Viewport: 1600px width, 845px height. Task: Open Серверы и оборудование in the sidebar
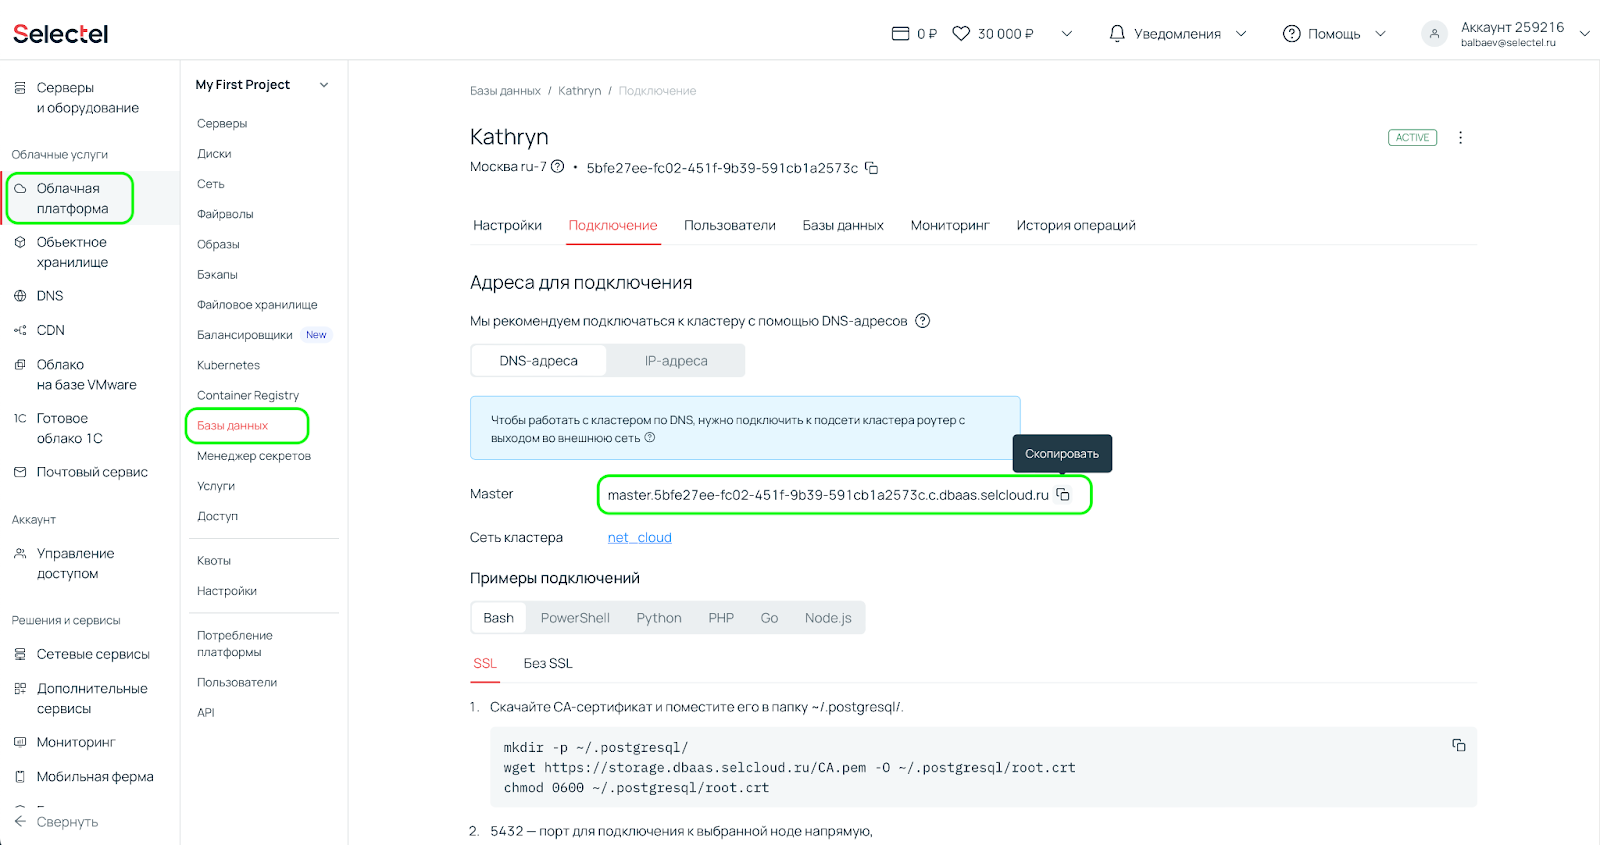tap(88, 98)
